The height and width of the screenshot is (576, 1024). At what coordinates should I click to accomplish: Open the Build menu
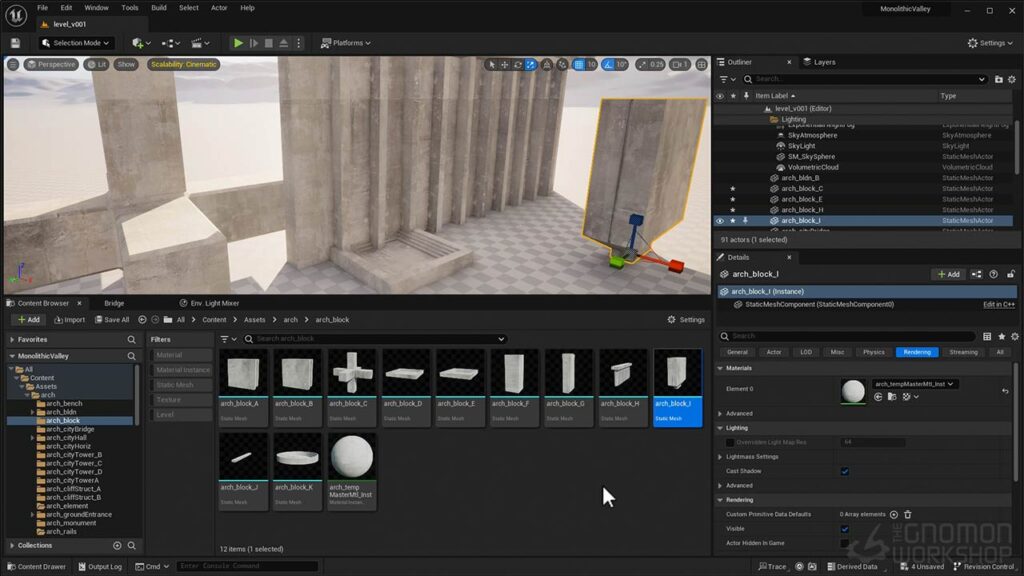coord(159,8)
